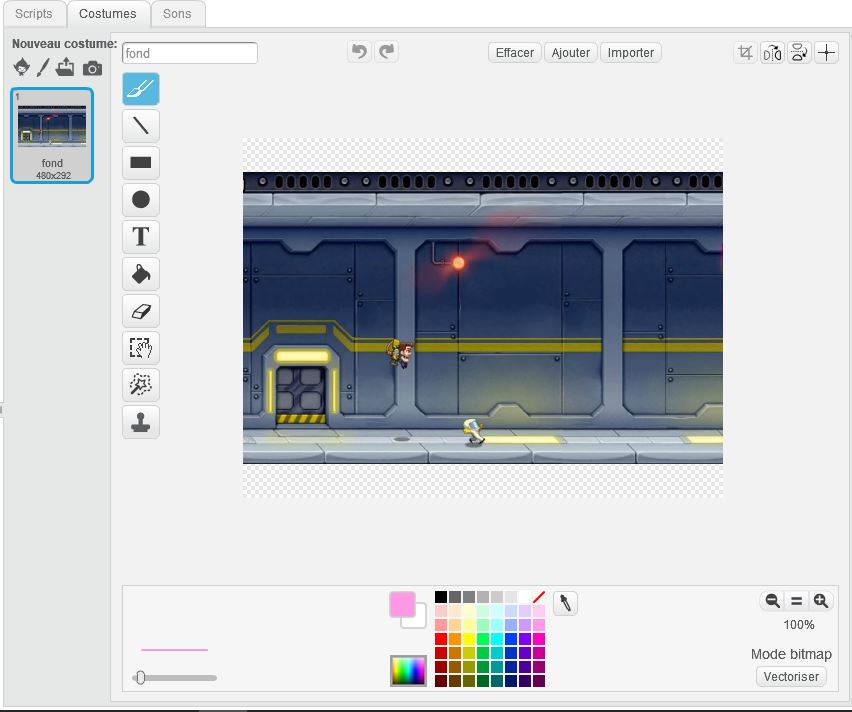This screenshot has width=852, height=712.
Task: Choose new costume from library
Action: [x=22, y=67]
